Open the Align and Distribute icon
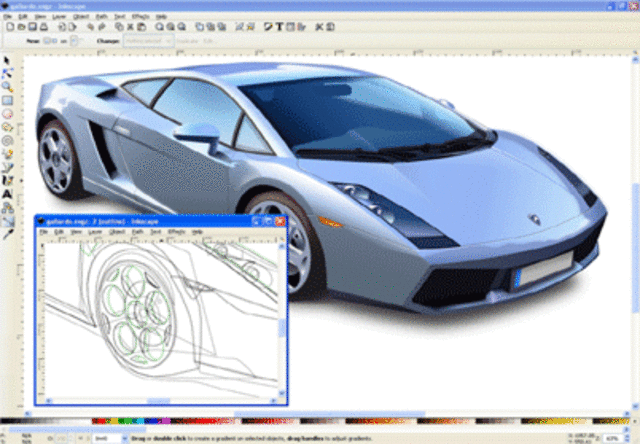The image size is (640, 444). [x=301, y=27]
